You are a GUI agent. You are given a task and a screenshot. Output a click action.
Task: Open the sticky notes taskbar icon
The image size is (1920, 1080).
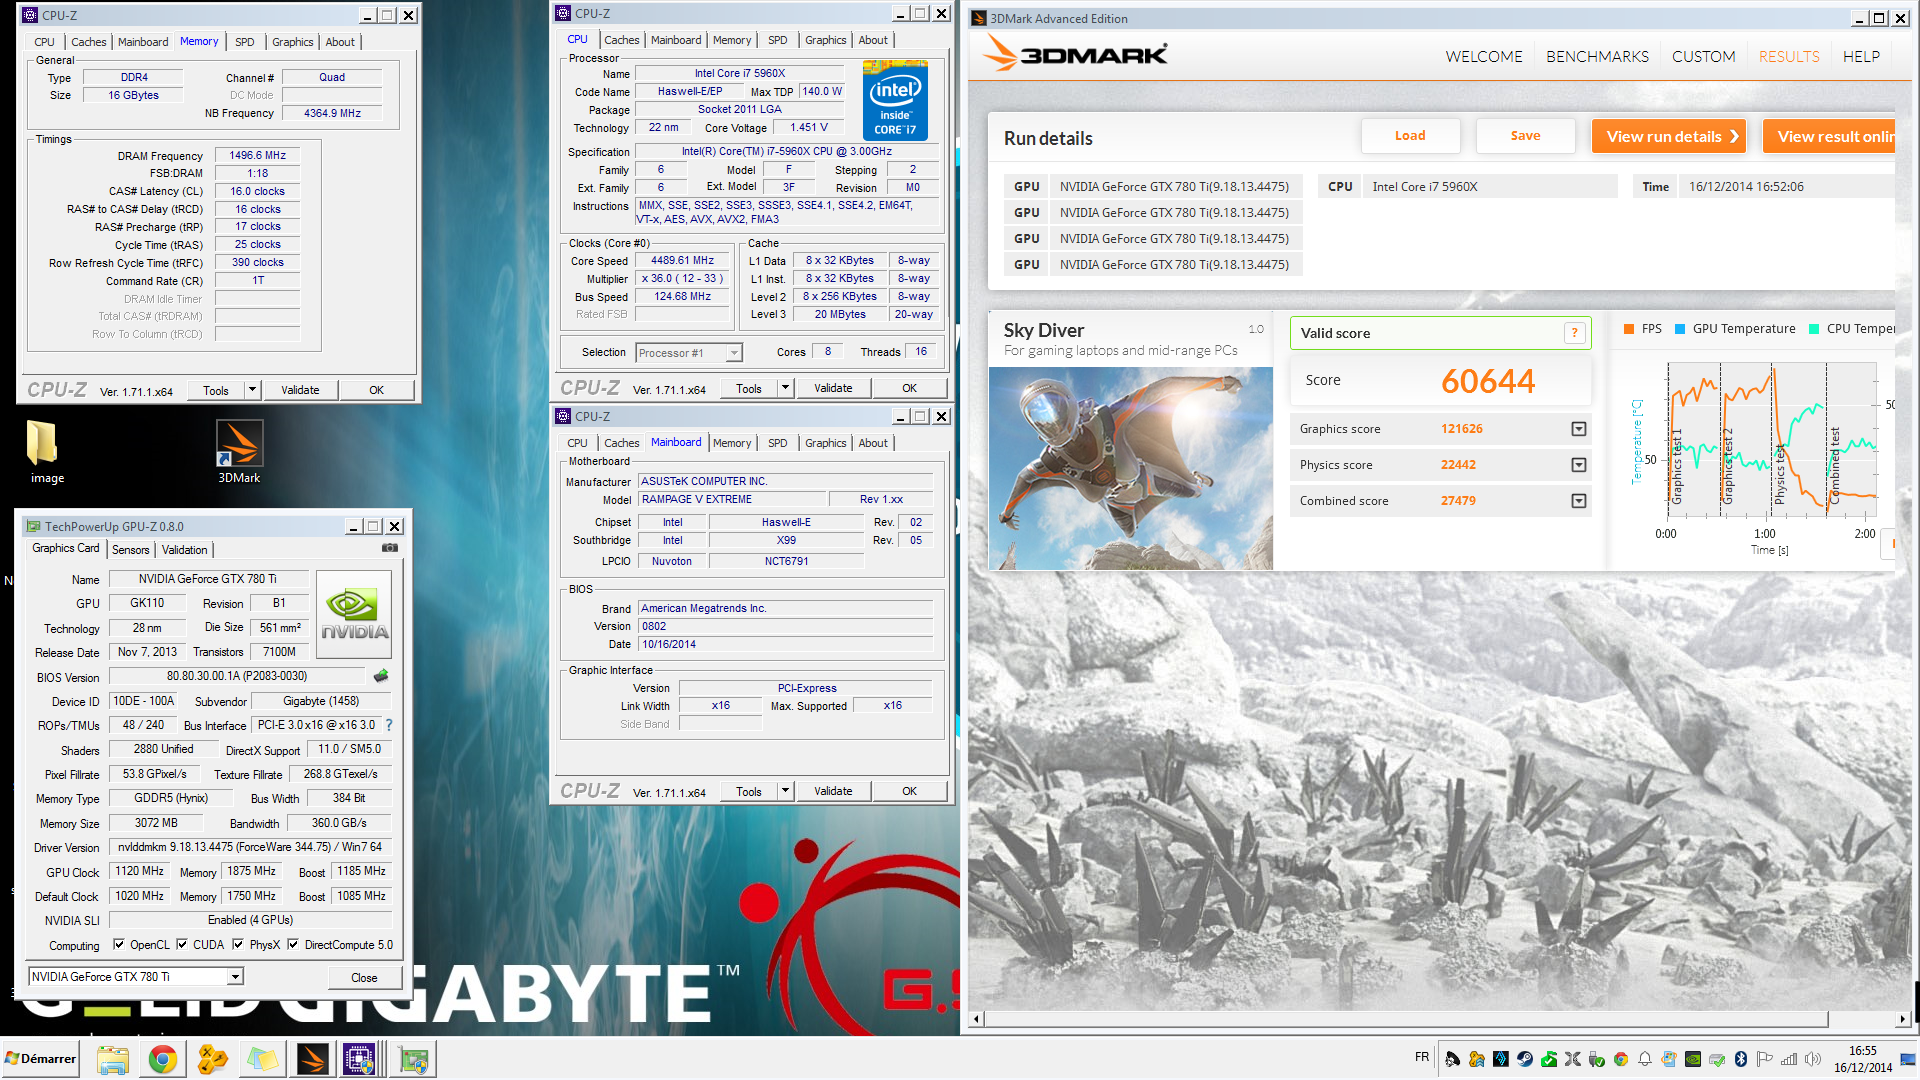(x=262, y=1059)
